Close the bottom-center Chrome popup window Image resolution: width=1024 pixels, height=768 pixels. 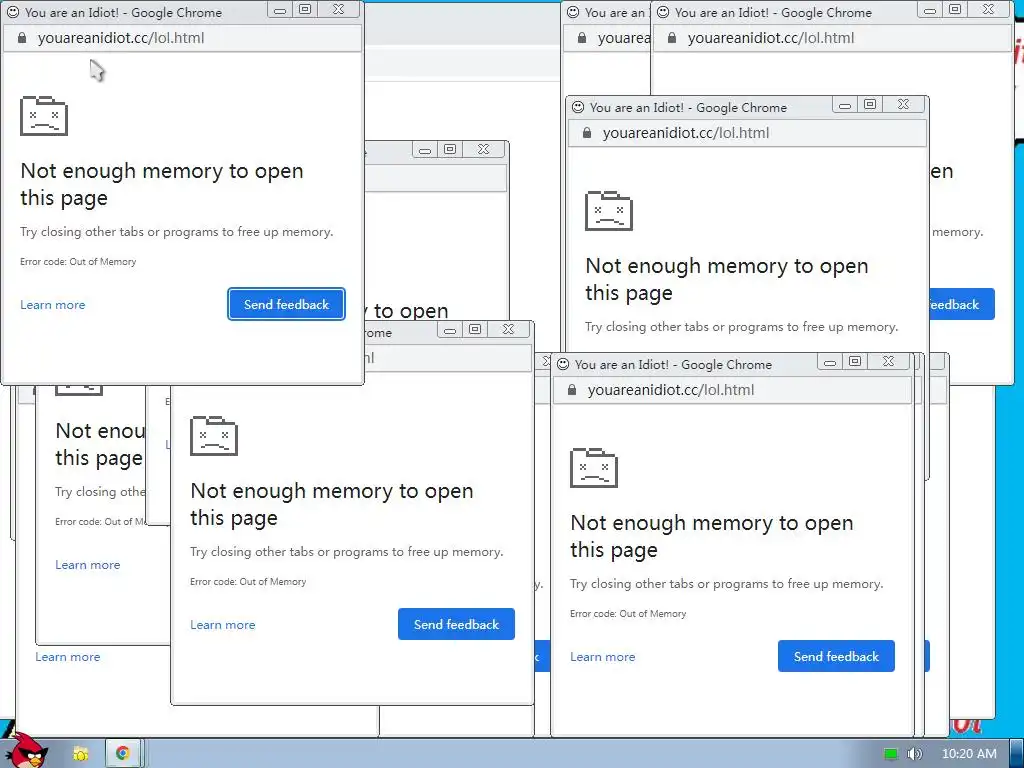point(508,329)
